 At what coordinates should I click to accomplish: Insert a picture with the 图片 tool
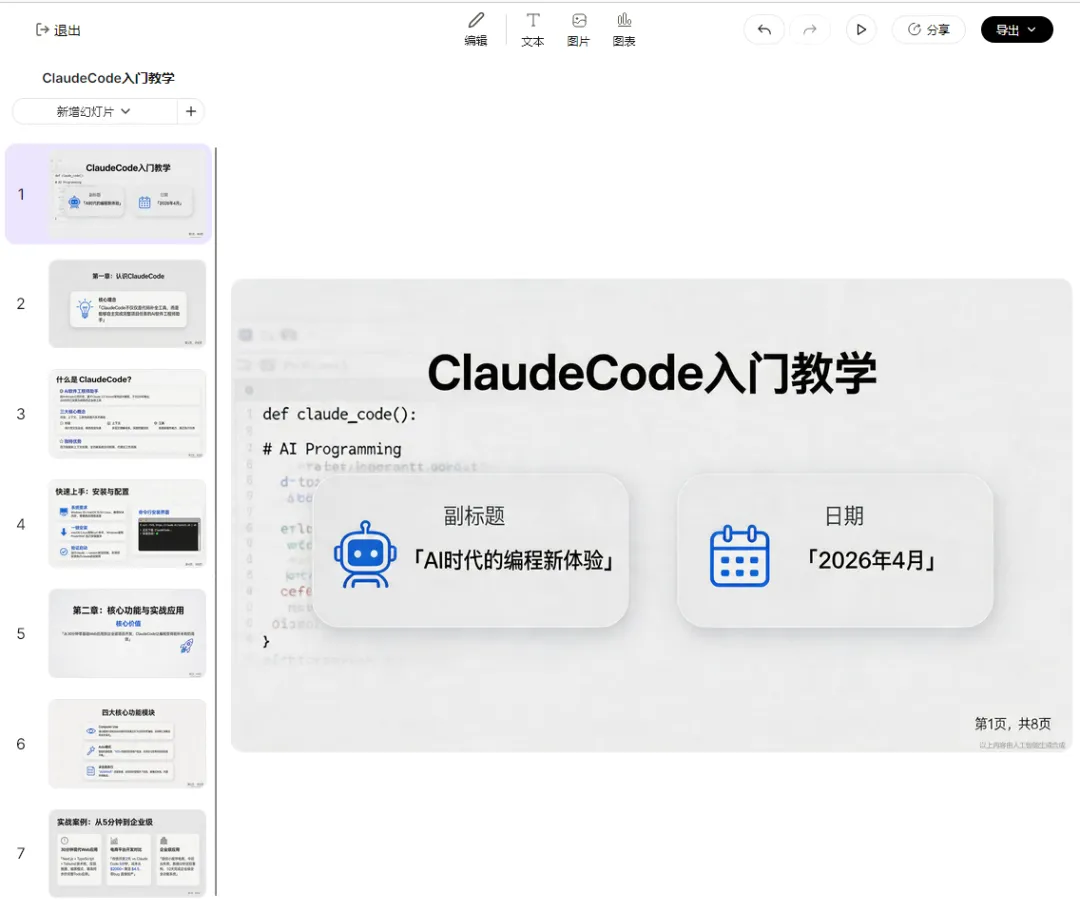click(x=579, y=30)
